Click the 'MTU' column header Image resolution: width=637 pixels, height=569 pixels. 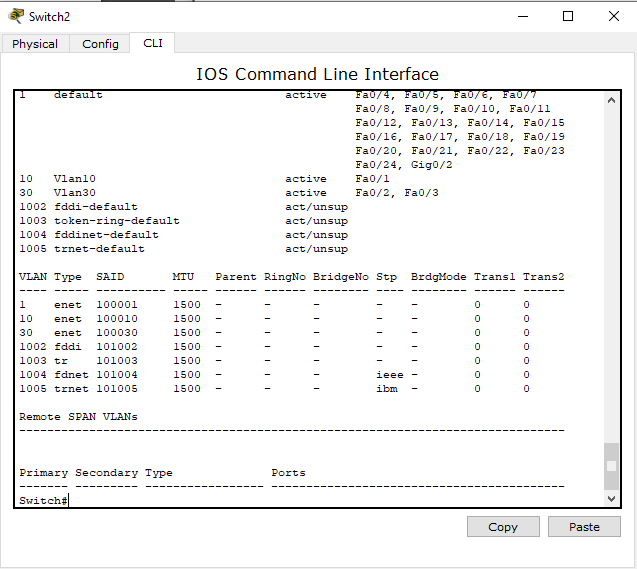[x=183, y=277]
